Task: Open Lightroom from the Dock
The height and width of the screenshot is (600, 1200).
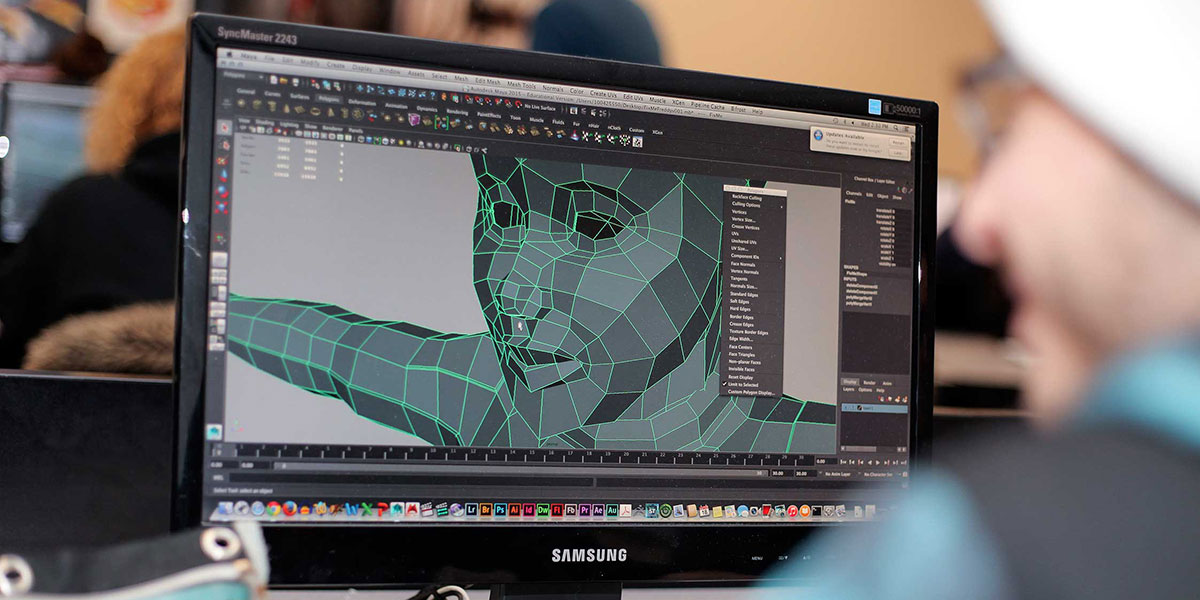Action: click(472, 509)
